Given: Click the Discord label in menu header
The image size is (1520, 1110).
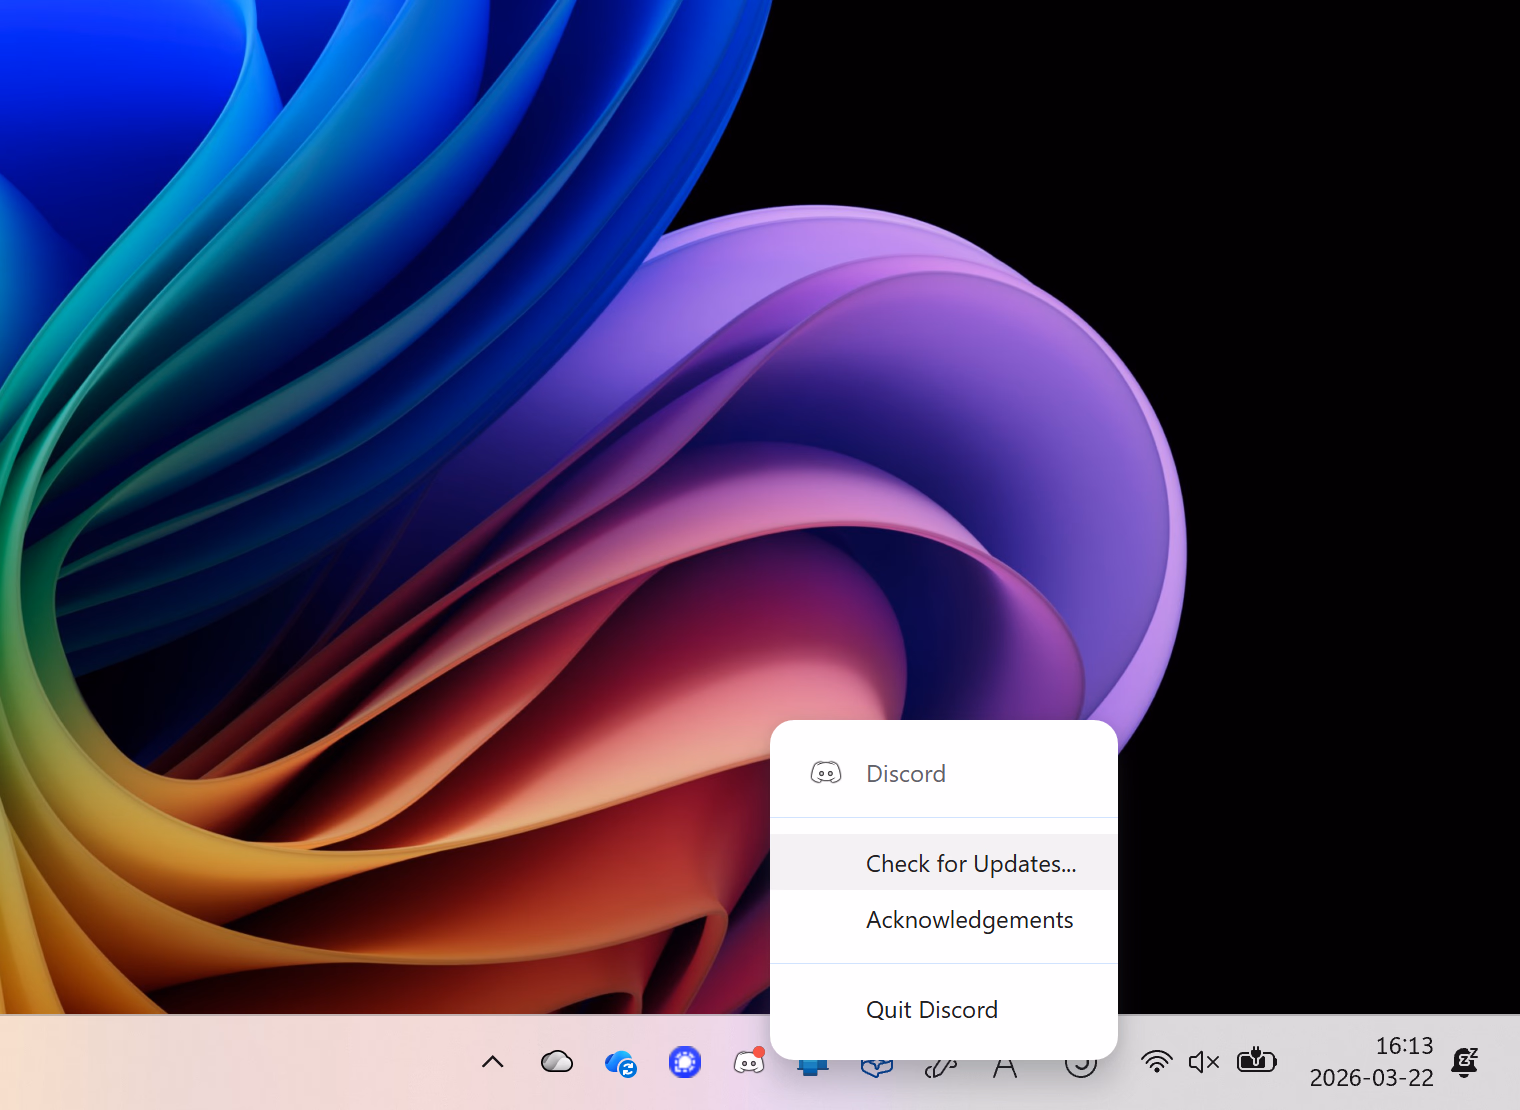Looking at the screenshot, I should pos(905,773).
